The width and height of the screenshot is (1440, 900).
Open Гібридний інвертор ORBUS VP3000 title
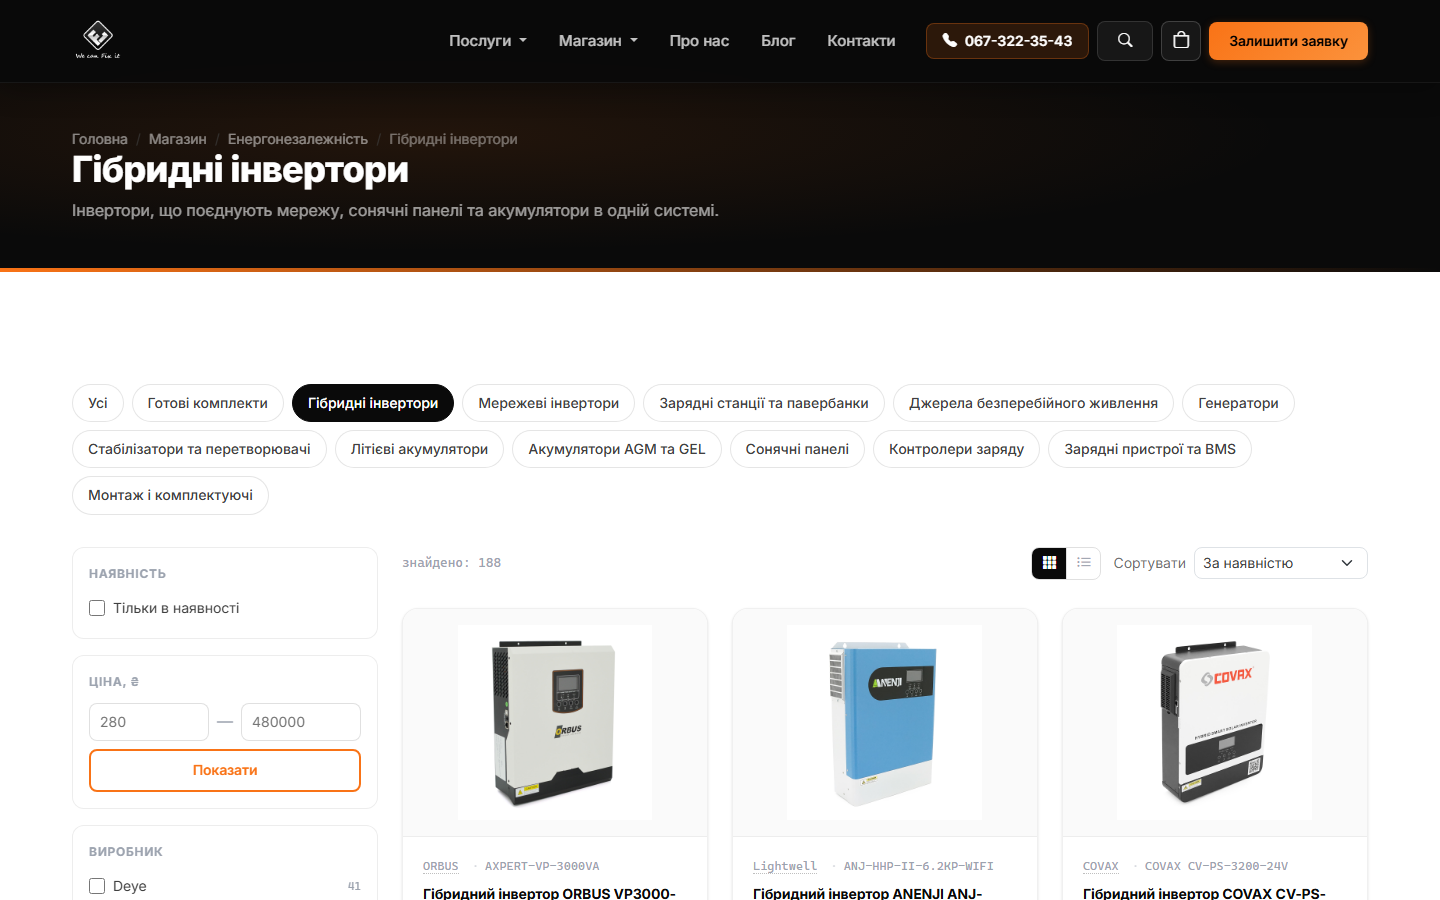tap(549, 892)
